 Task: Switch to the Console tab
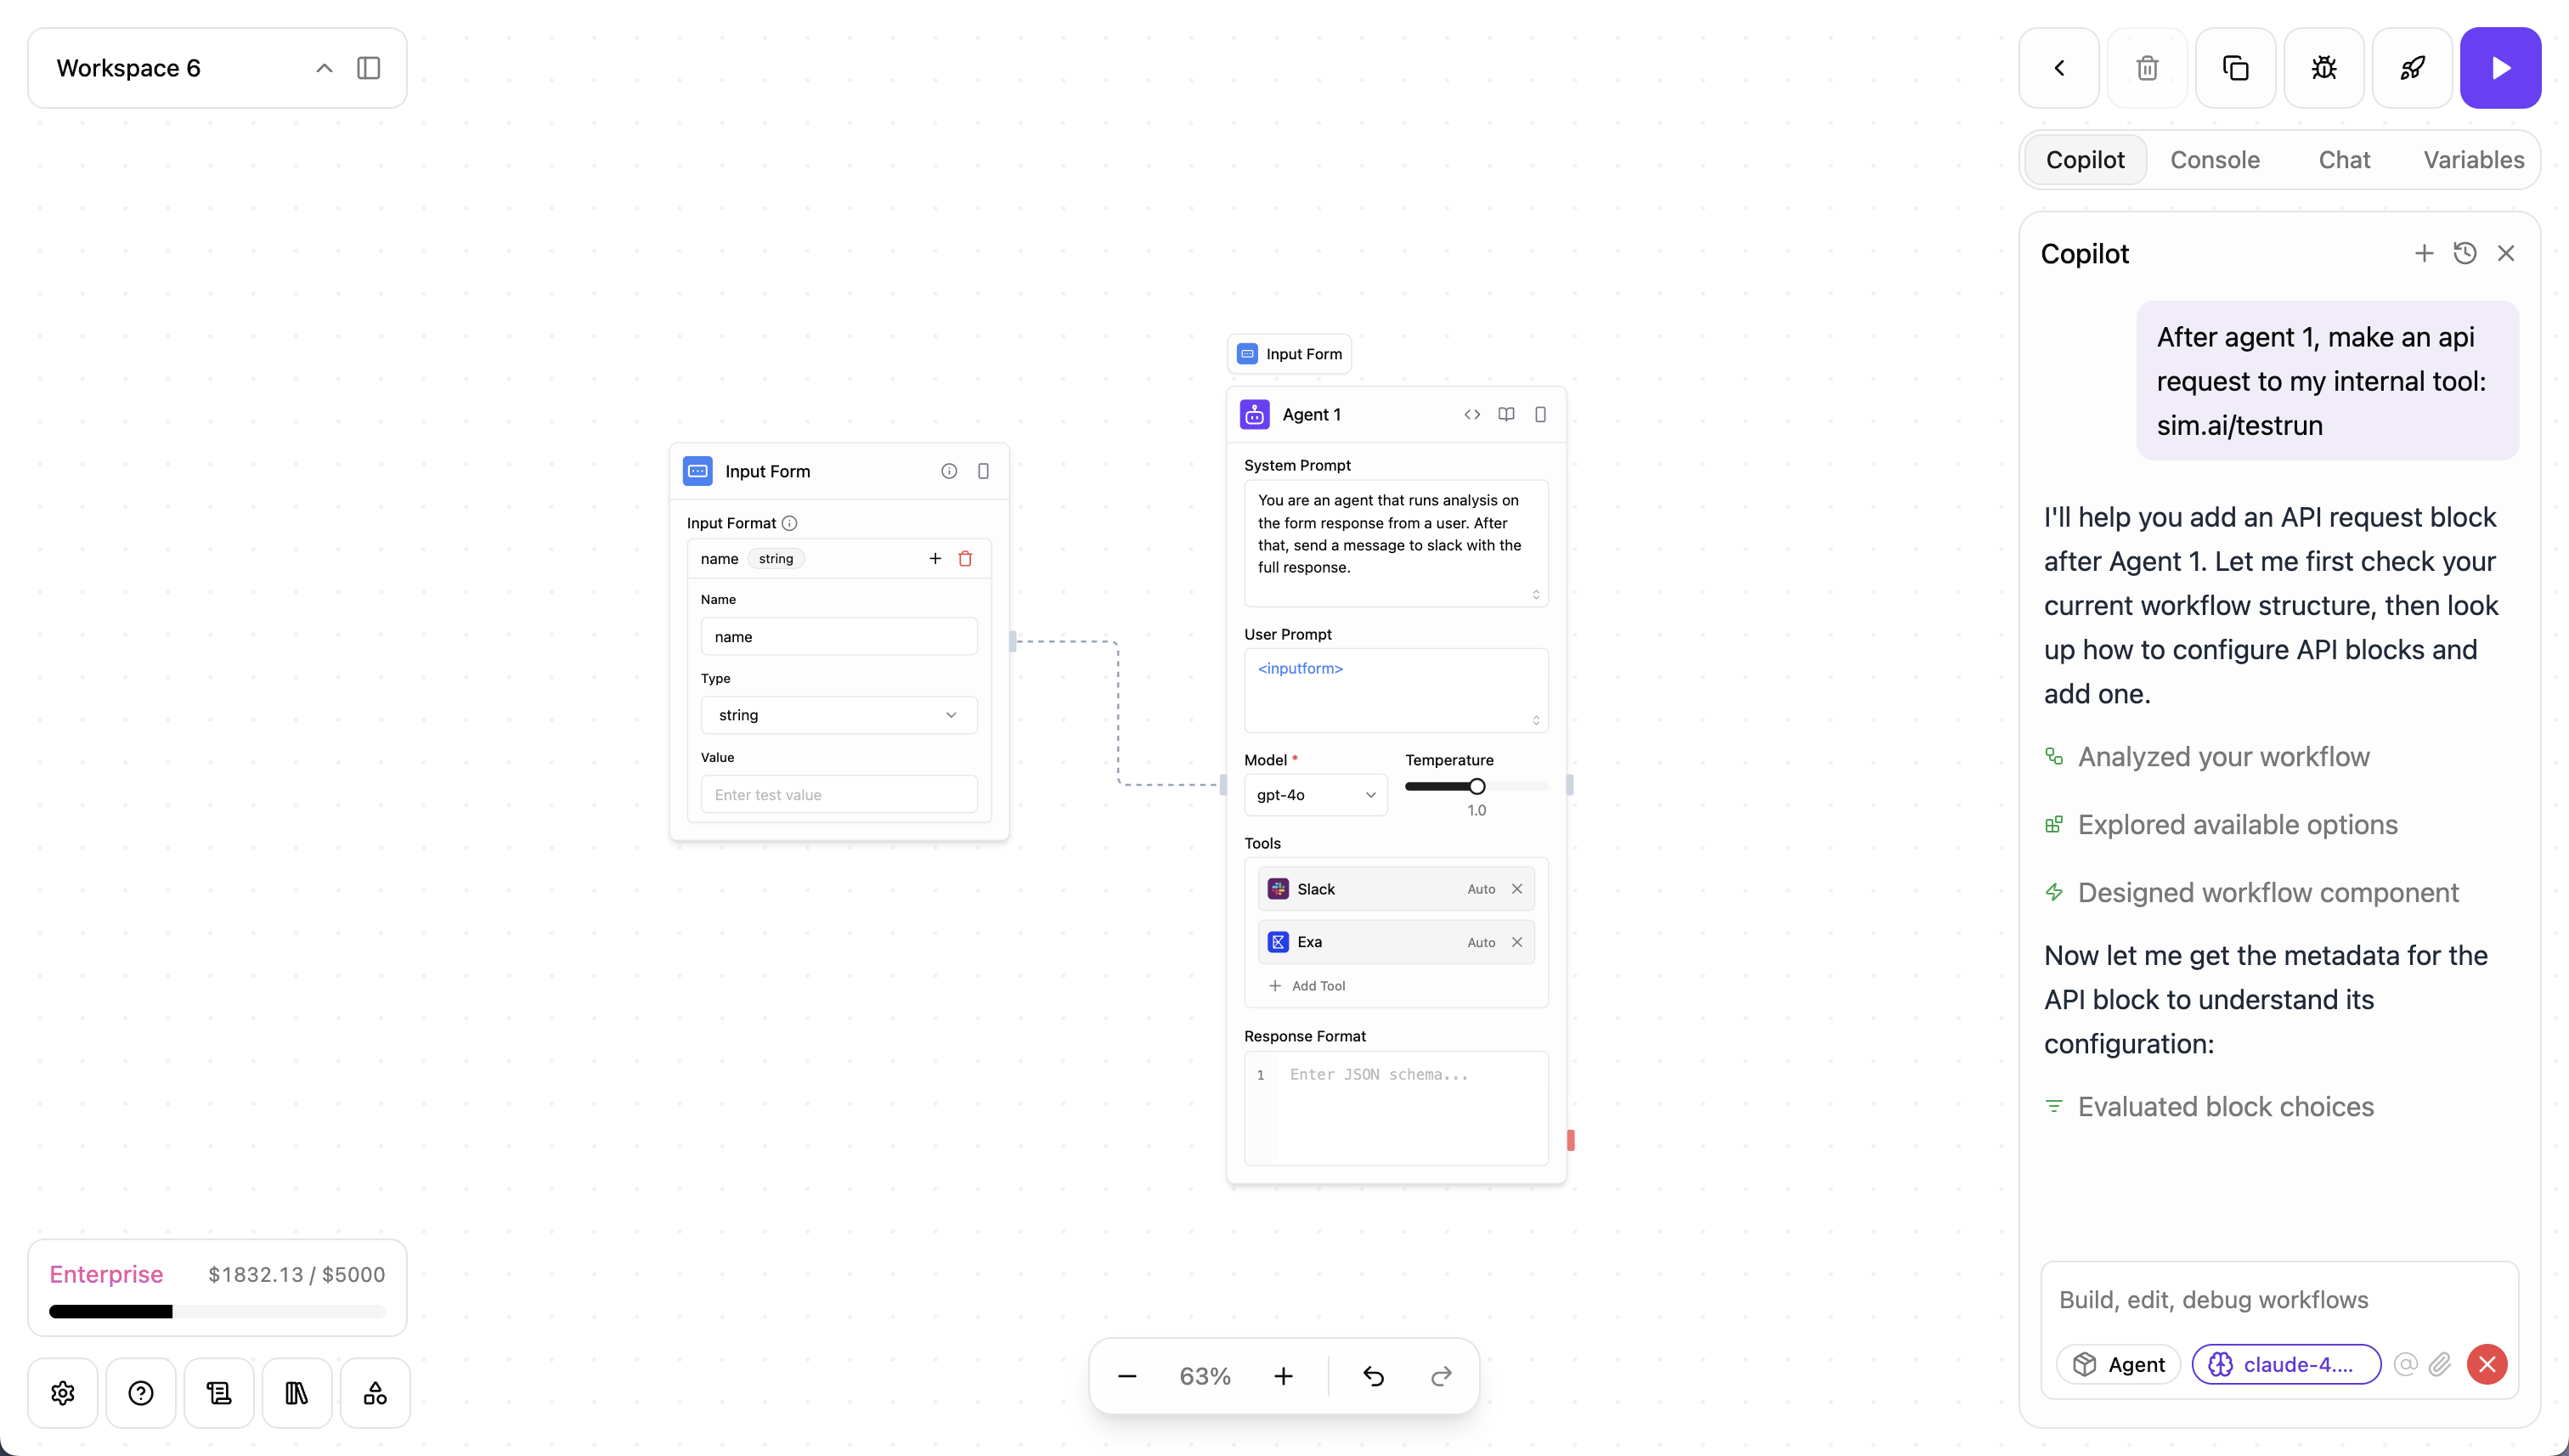point(2214,160)
